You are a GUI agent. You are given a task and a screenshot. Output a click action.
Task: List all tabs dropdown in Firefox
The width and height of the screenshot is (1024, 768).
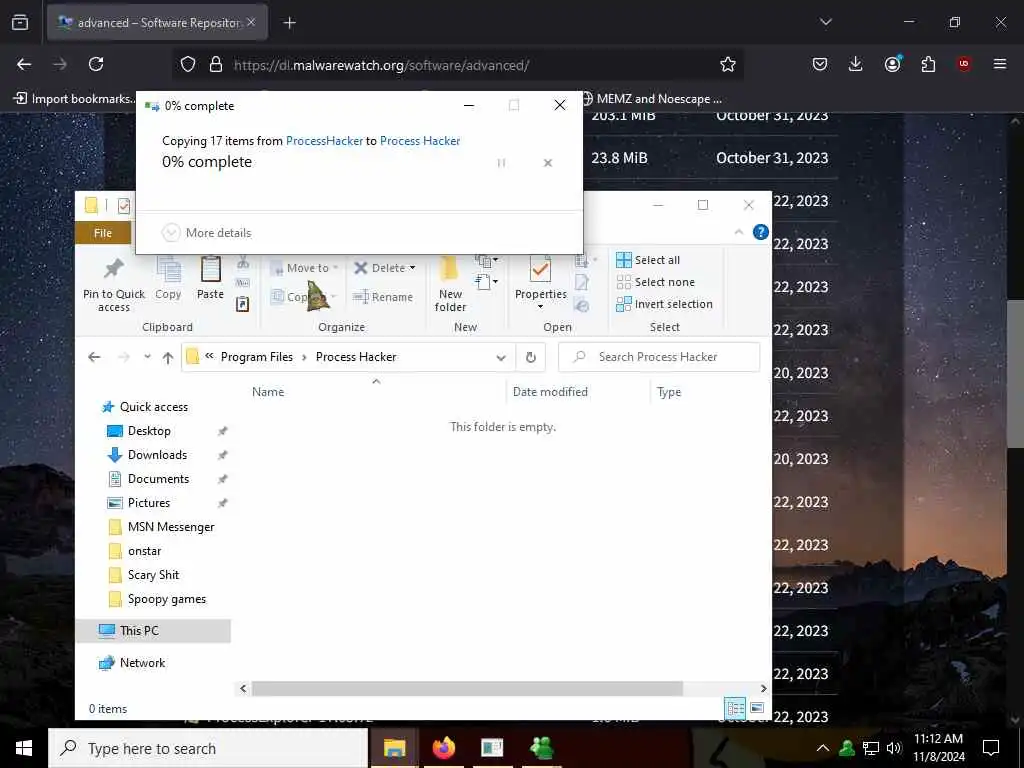tap(825, 22)
